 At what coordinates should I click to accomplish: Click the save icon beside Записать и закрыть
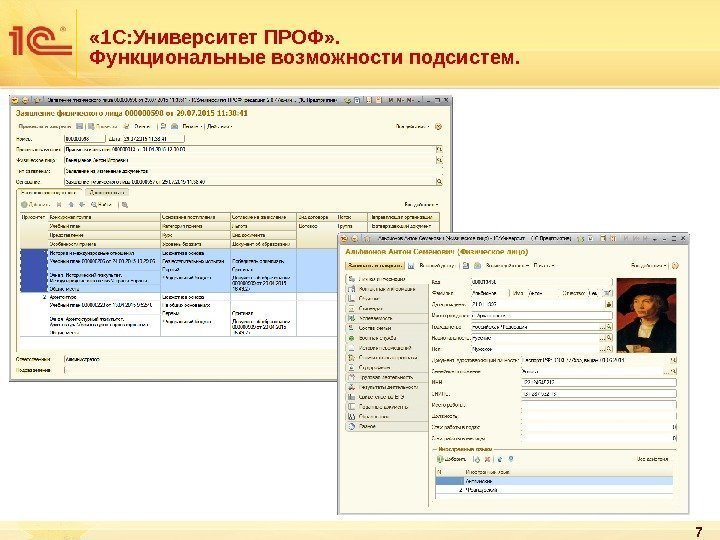(411, 265)
